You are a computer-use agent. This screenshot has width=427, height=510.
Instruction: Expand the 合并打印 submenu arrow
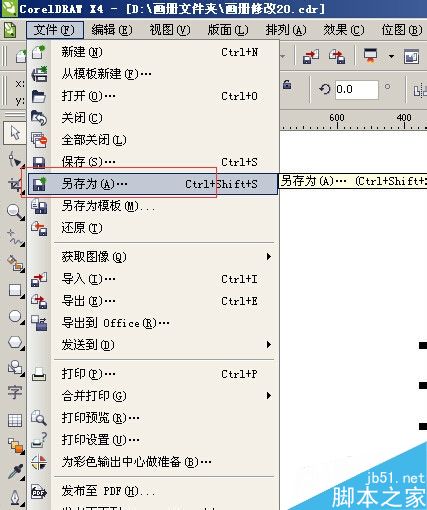click(269, 396)
